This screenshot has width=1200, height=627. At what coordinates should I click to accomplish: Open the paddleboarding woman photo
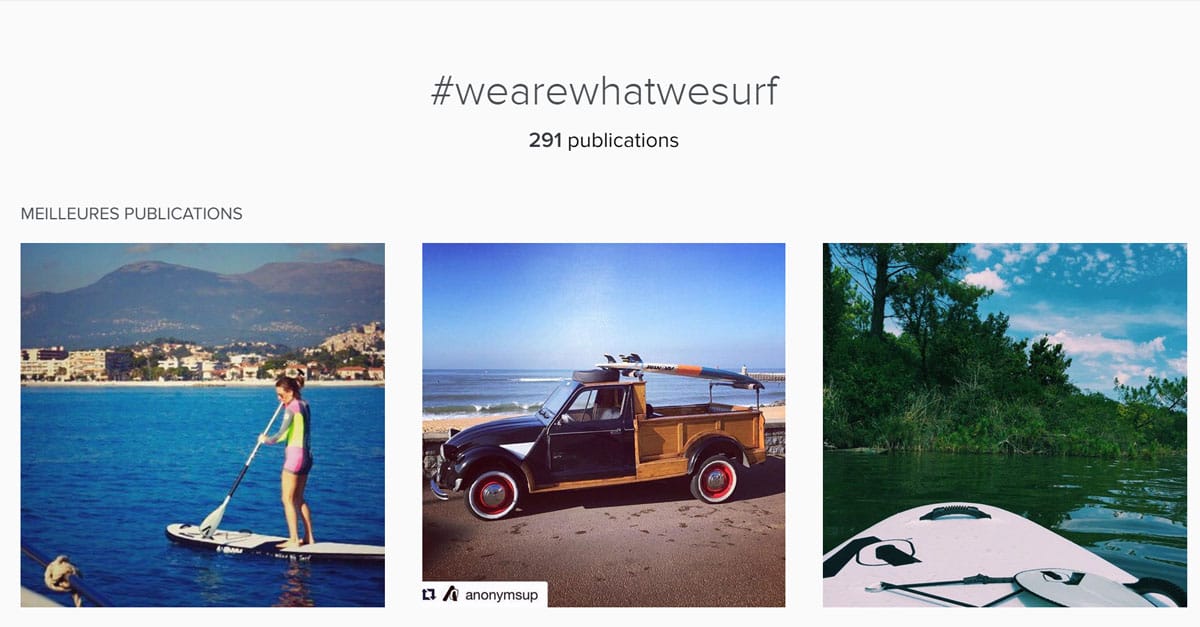(x=202, y=425)
